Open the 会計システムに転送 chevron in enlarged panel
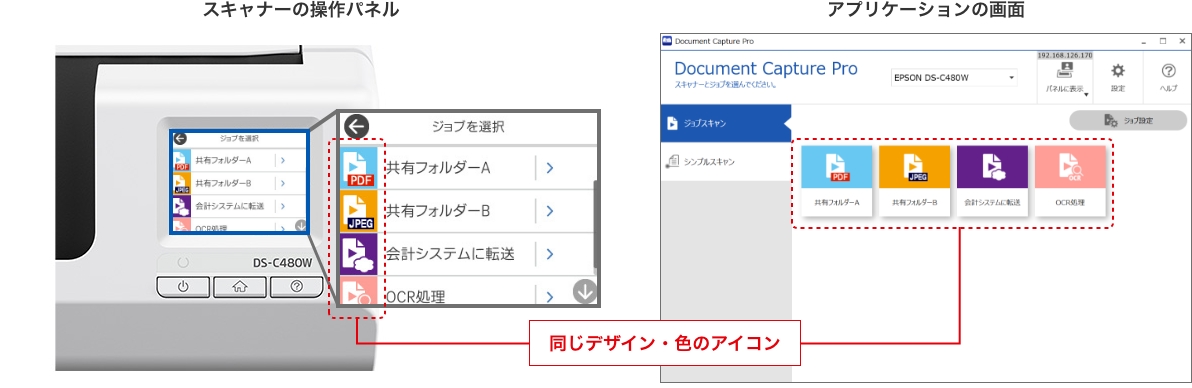Screen dimensions: 1192x388 549,253
